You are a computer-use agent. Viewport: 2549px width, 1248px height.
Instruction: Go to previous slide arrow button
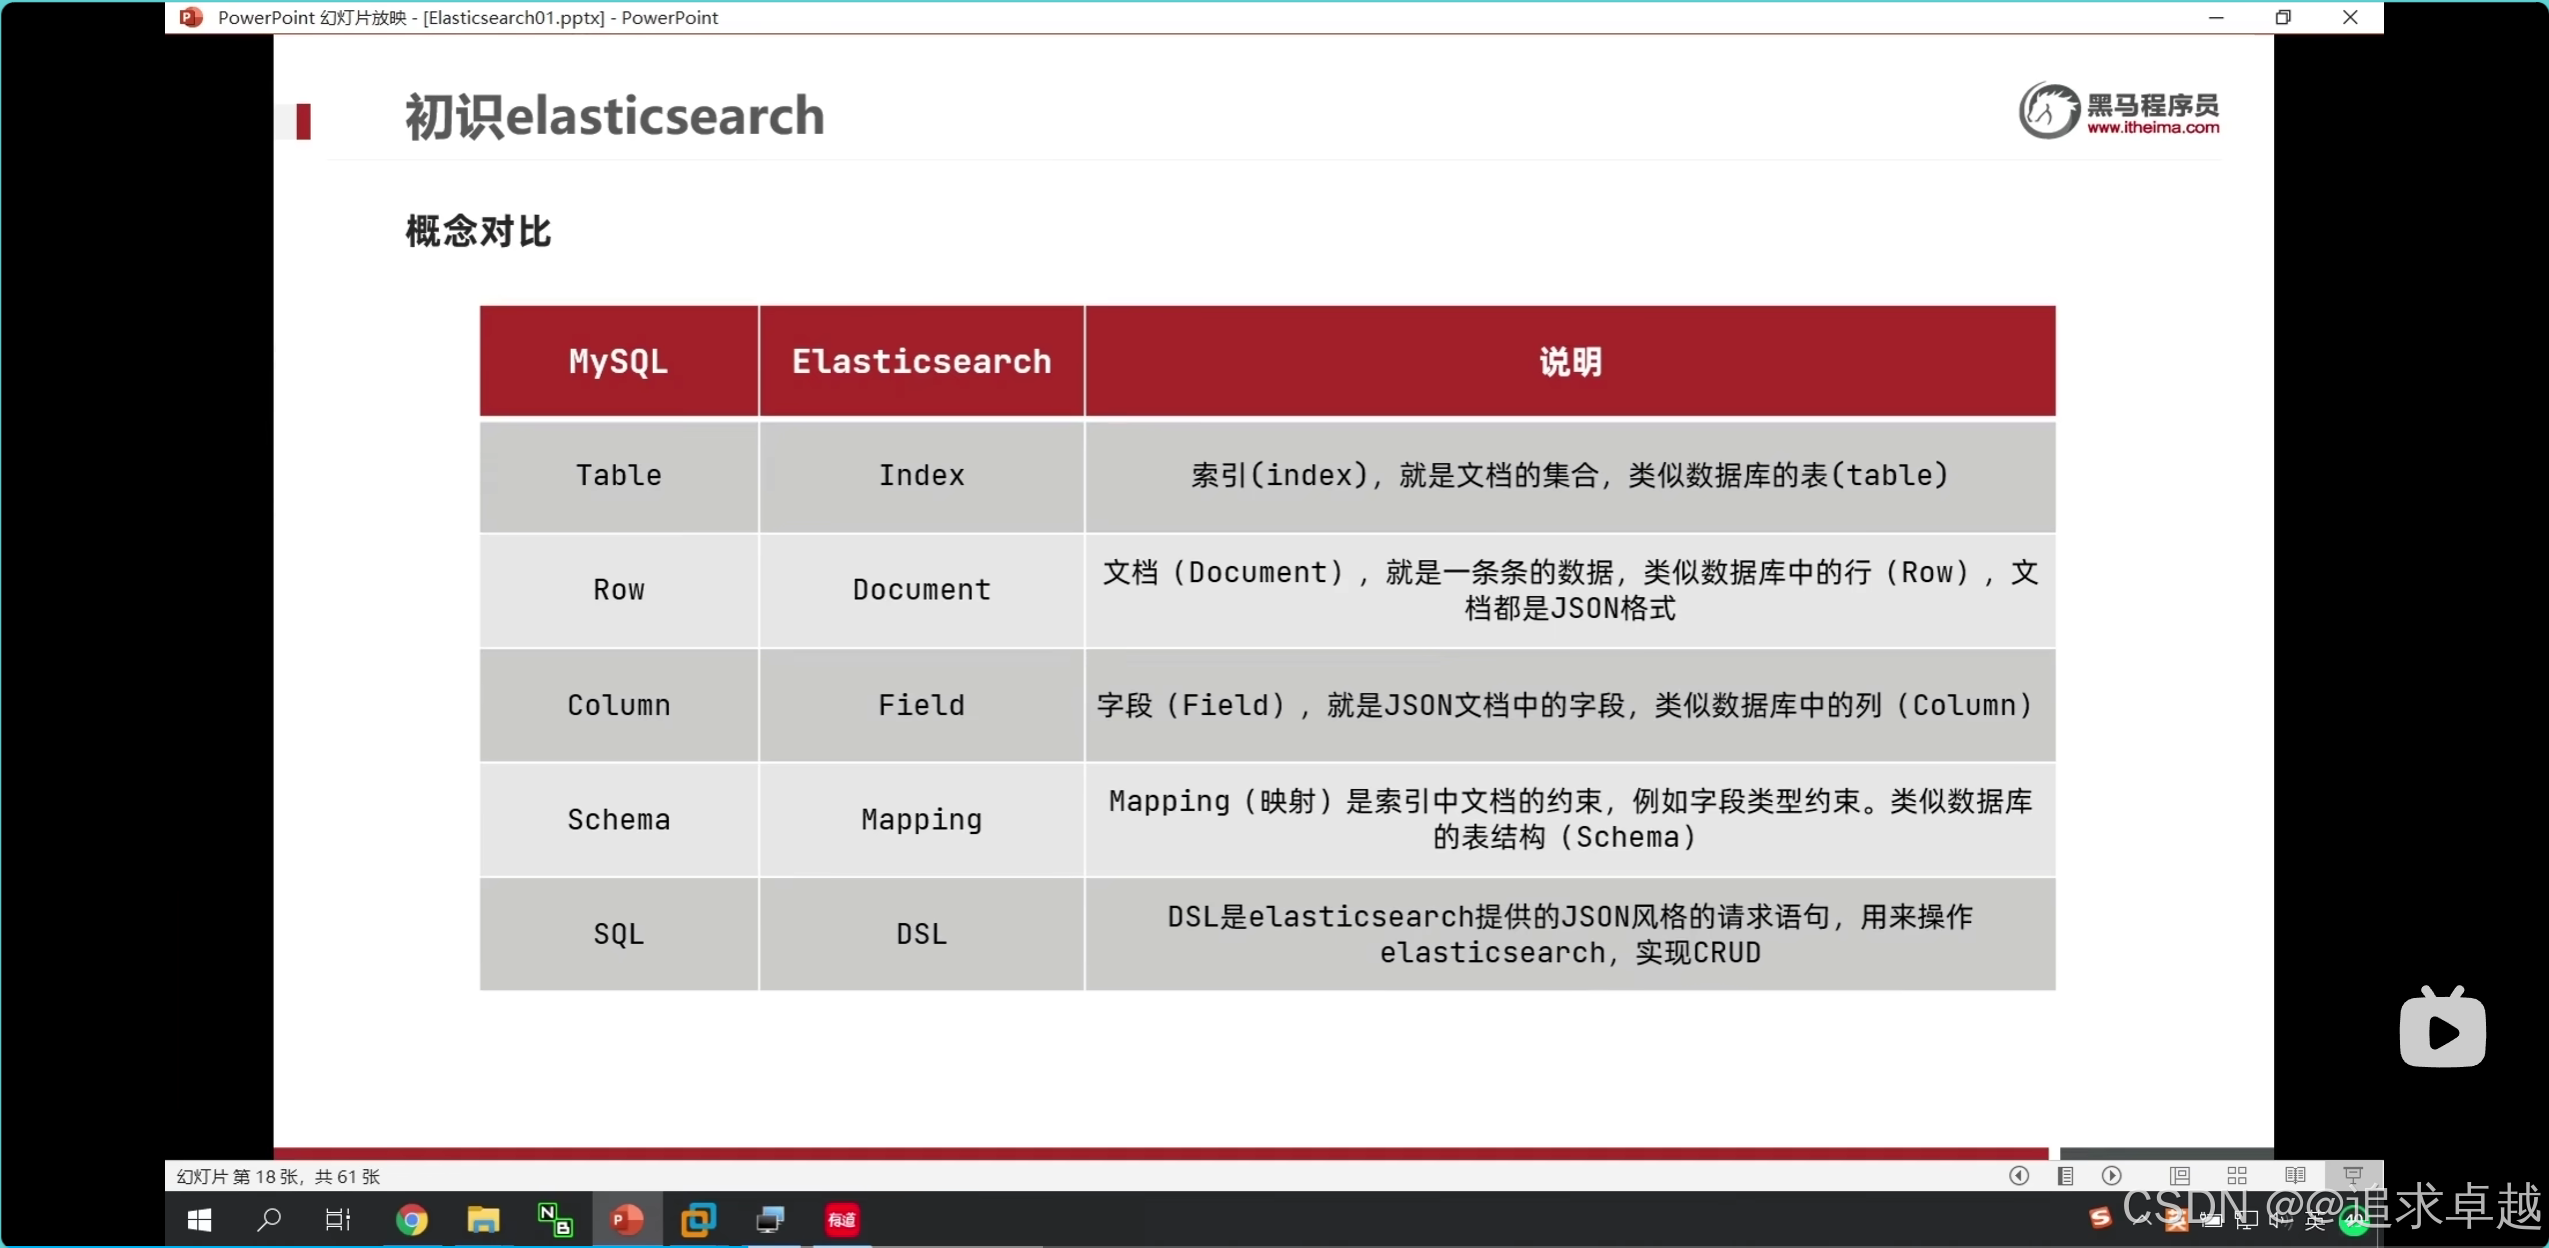2018,1176
